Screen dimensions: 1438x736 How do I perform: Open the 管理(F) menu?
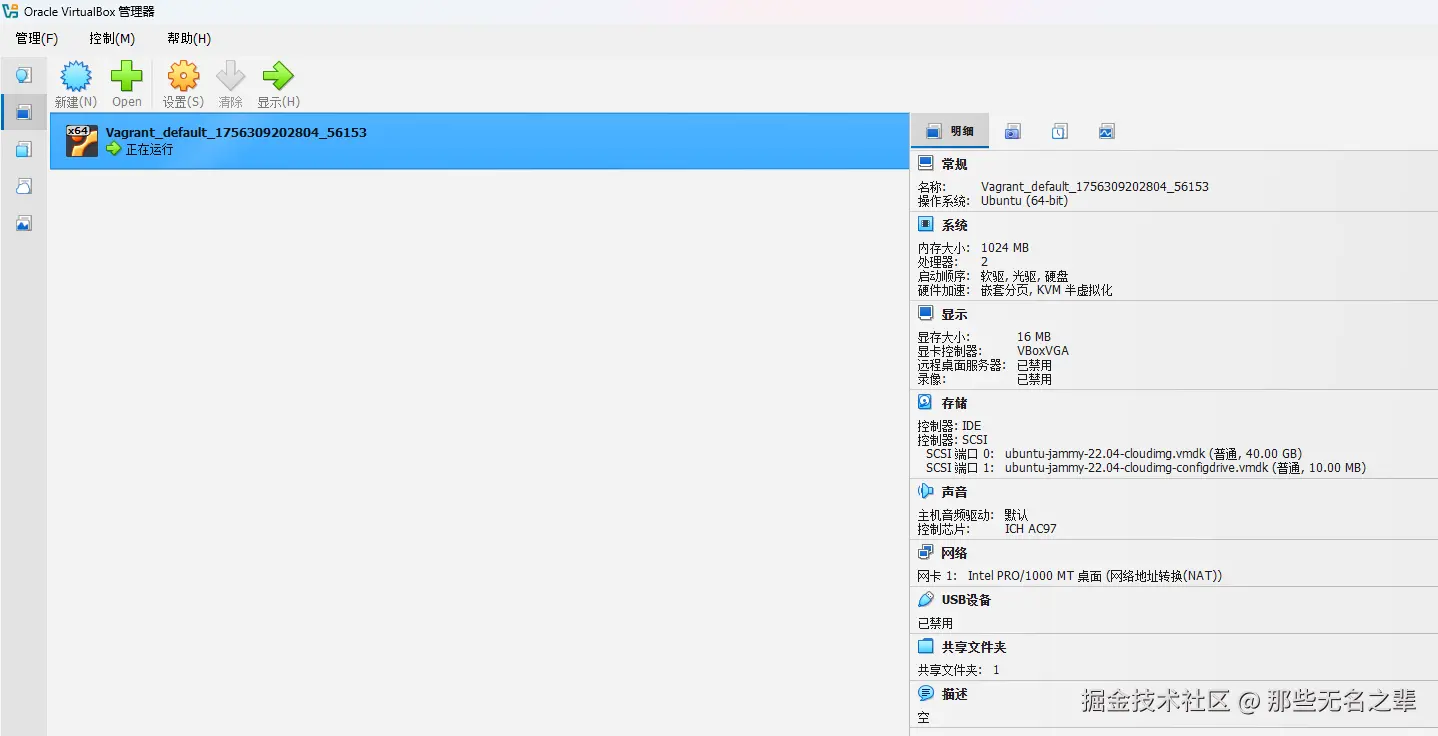click(37, 38)
